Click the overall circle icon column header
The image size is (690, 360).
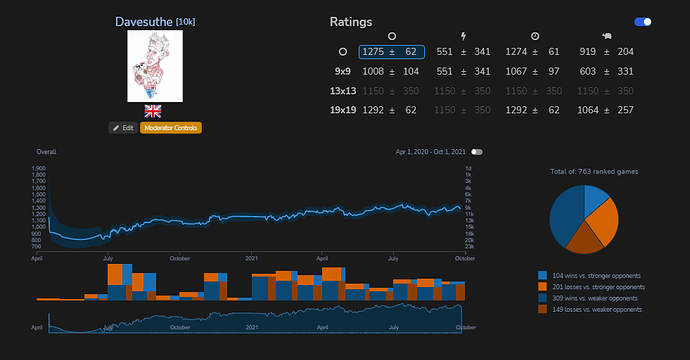(392, 36)
